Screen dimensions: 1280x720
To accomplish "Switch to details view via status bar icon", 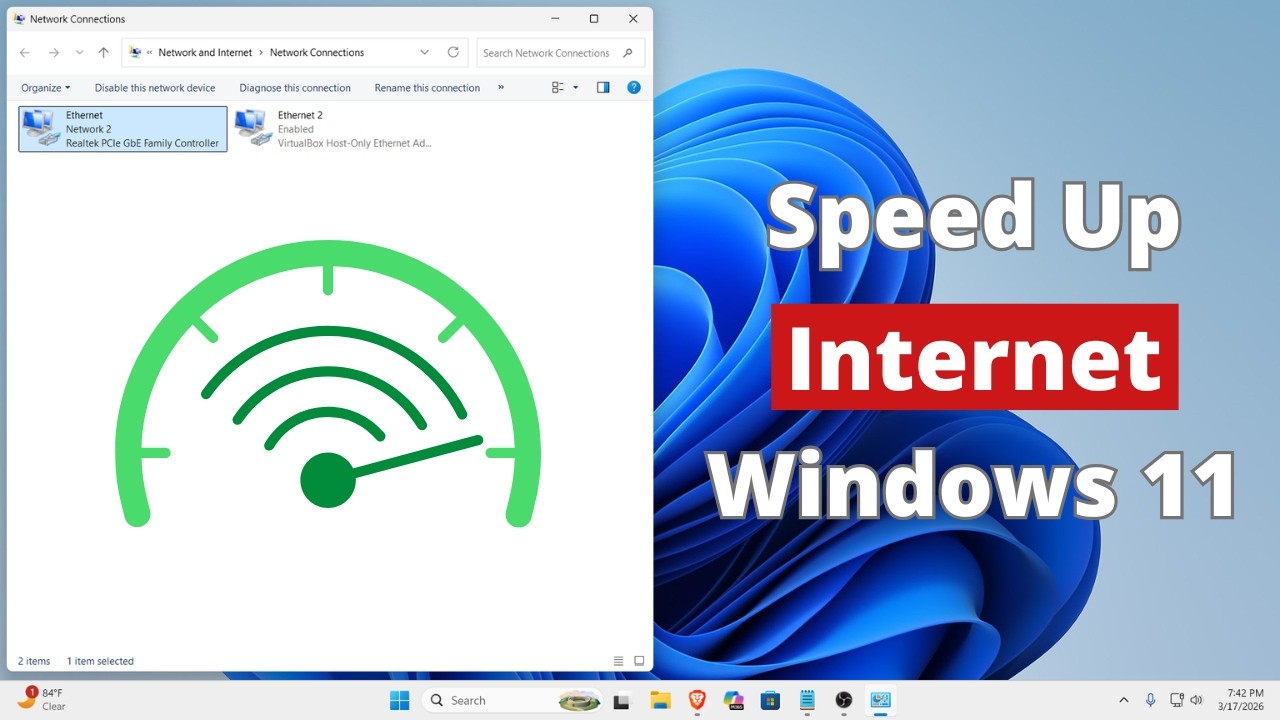I will (x=618, y=661).
